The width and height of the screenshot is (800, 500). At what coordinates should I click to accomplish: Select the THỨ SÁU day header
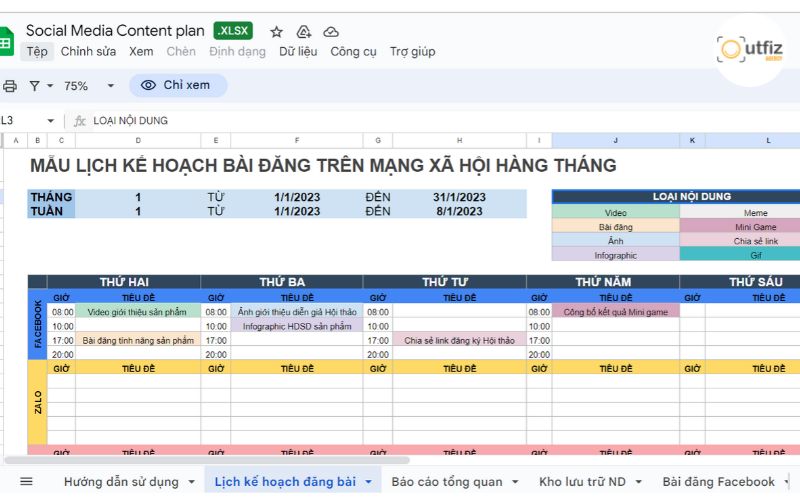[740, 282]
